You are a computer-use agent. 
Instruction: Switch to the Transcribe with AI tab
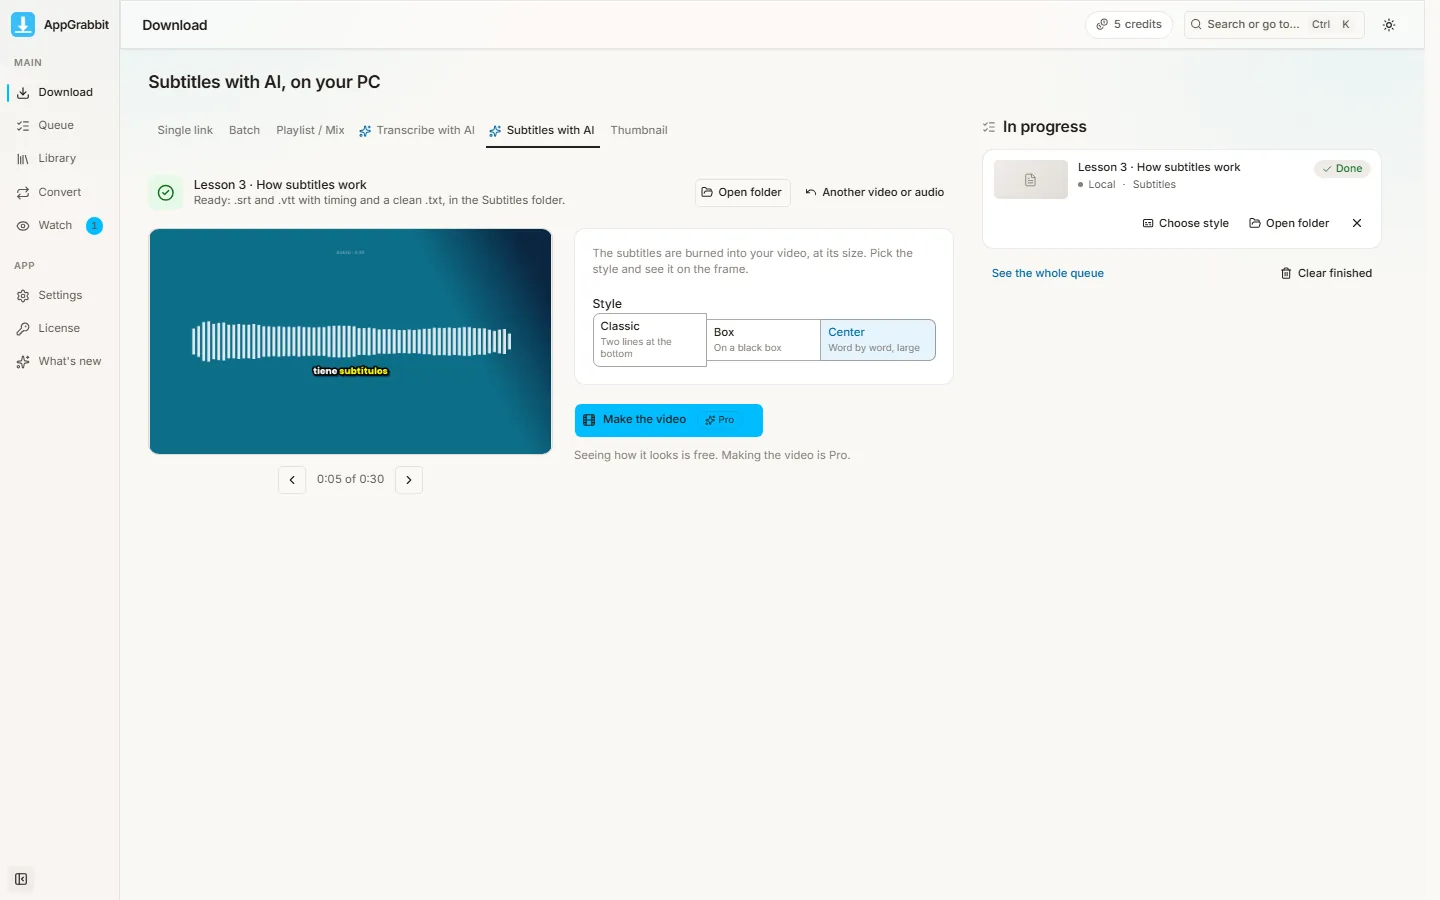point(417,130)
